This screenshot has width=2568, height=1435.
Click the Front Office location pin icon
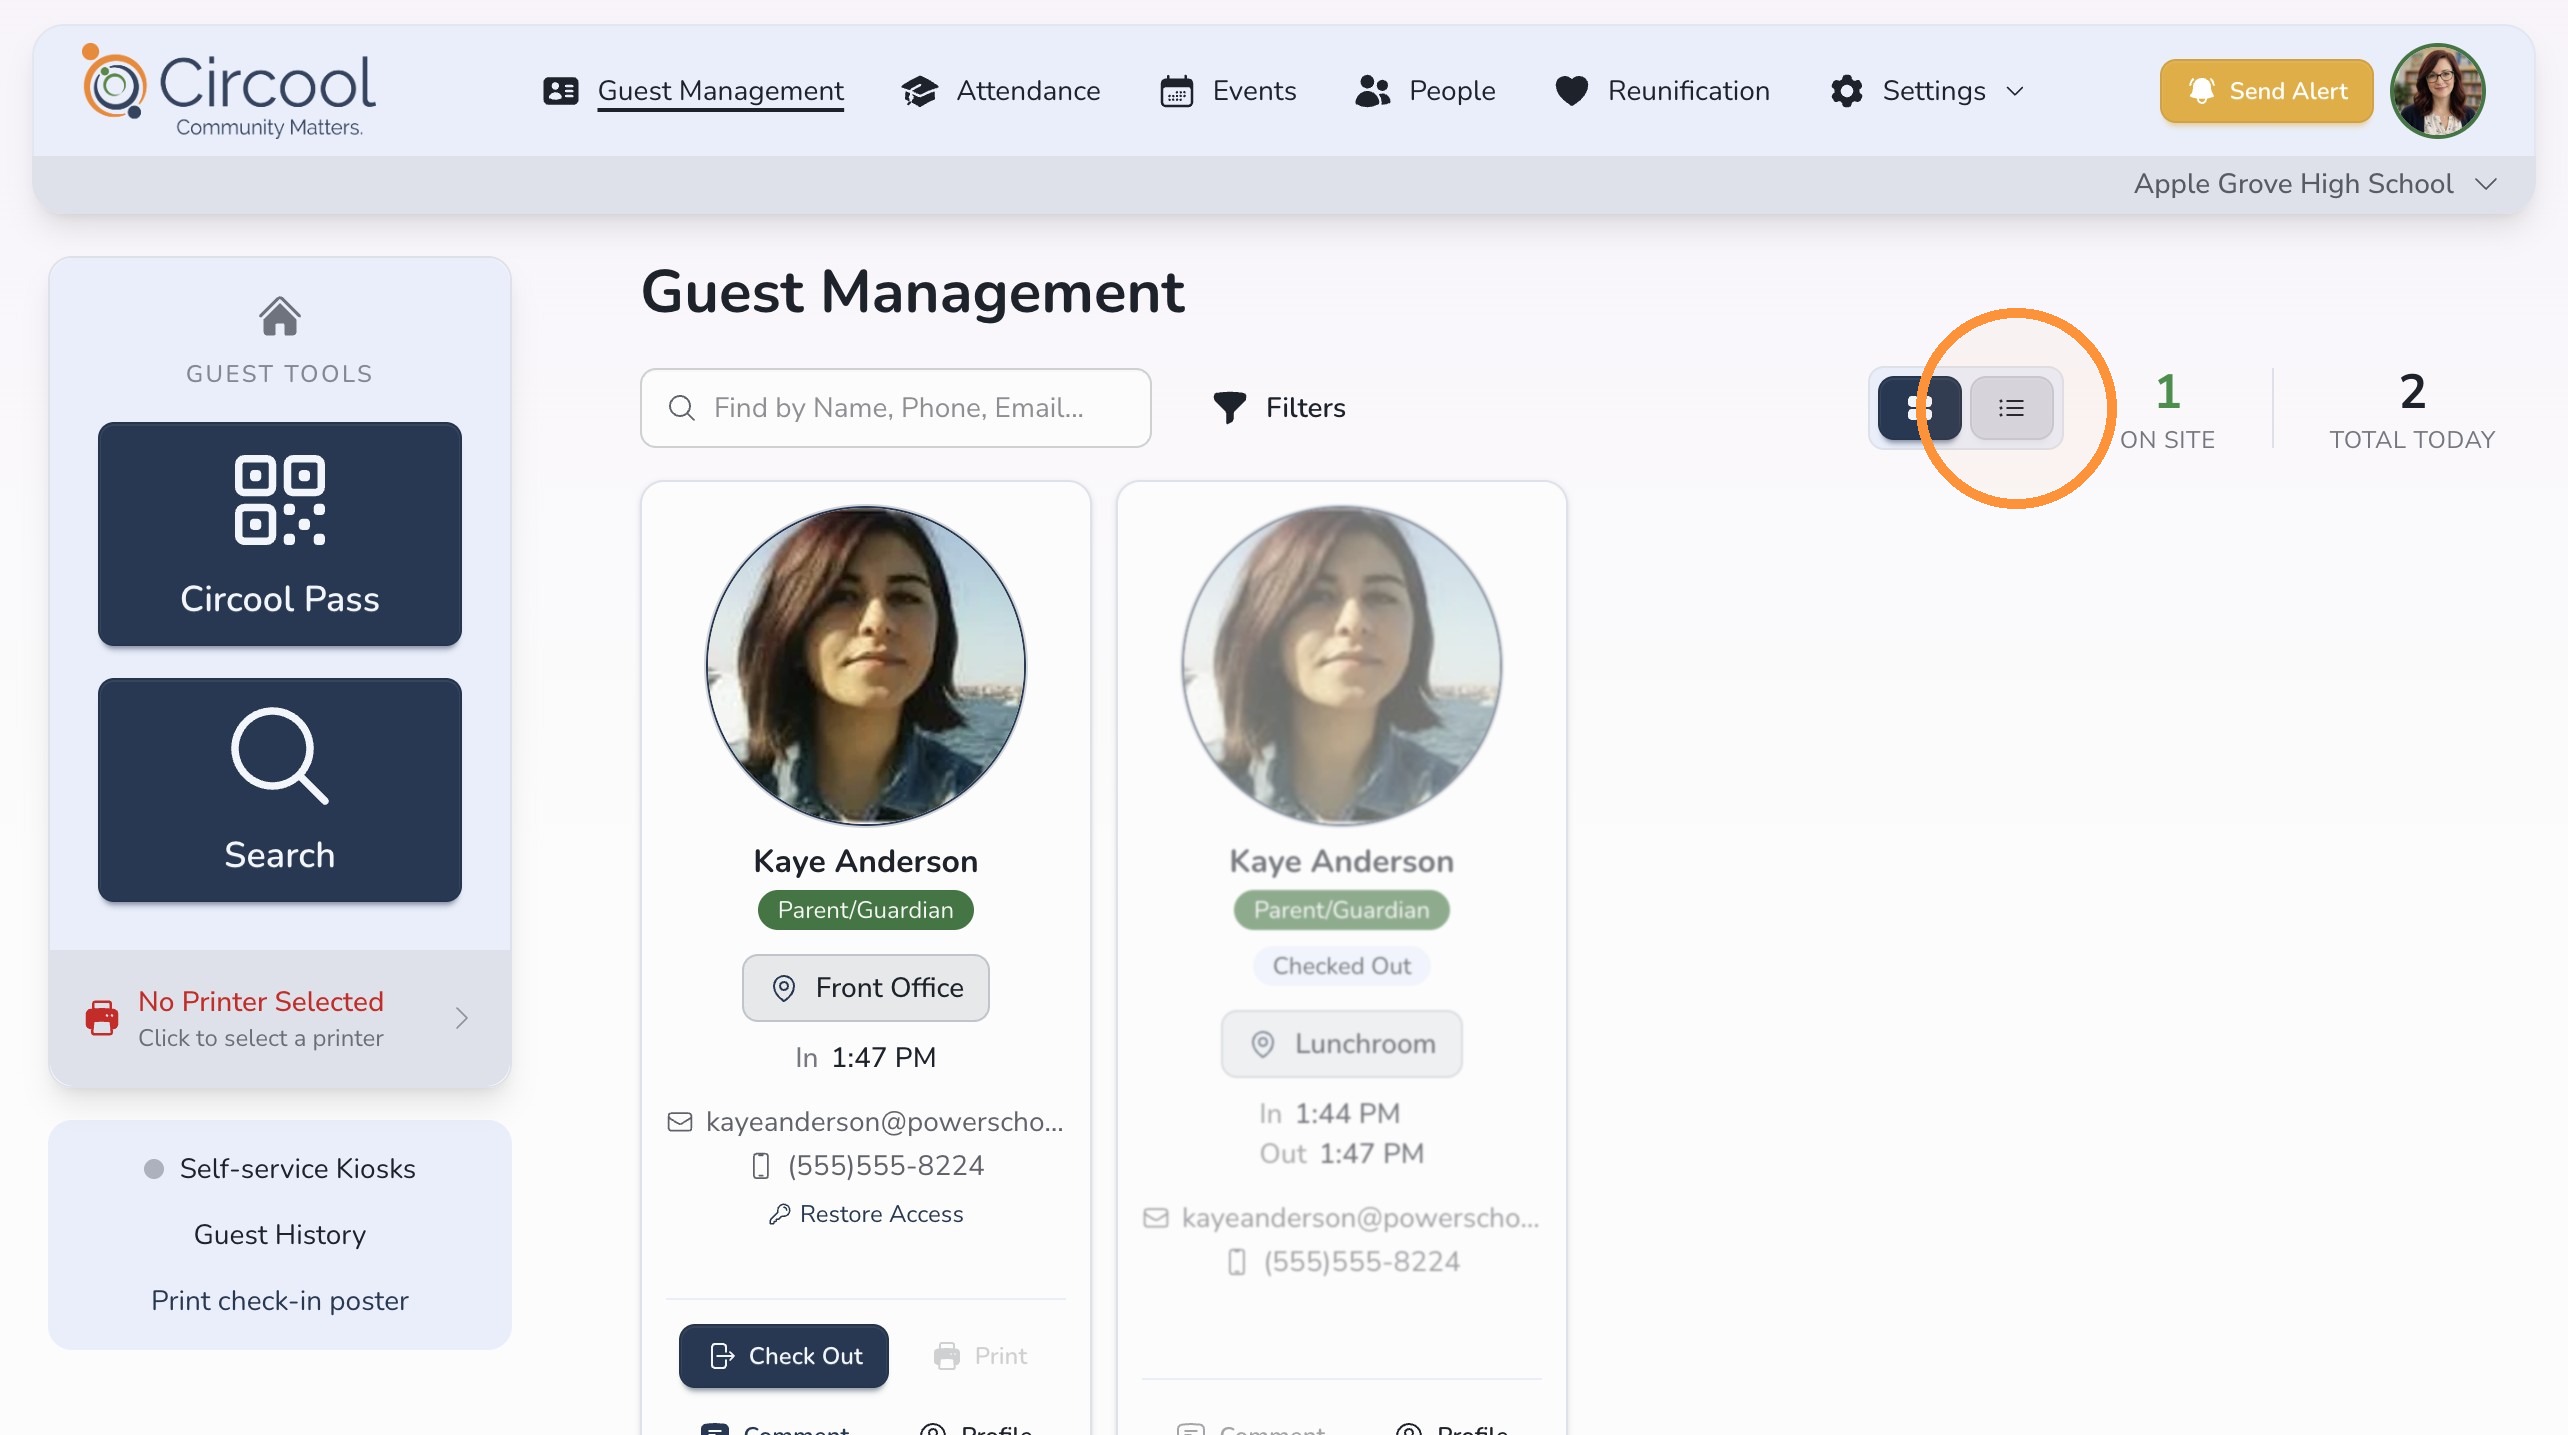point(784,988)
